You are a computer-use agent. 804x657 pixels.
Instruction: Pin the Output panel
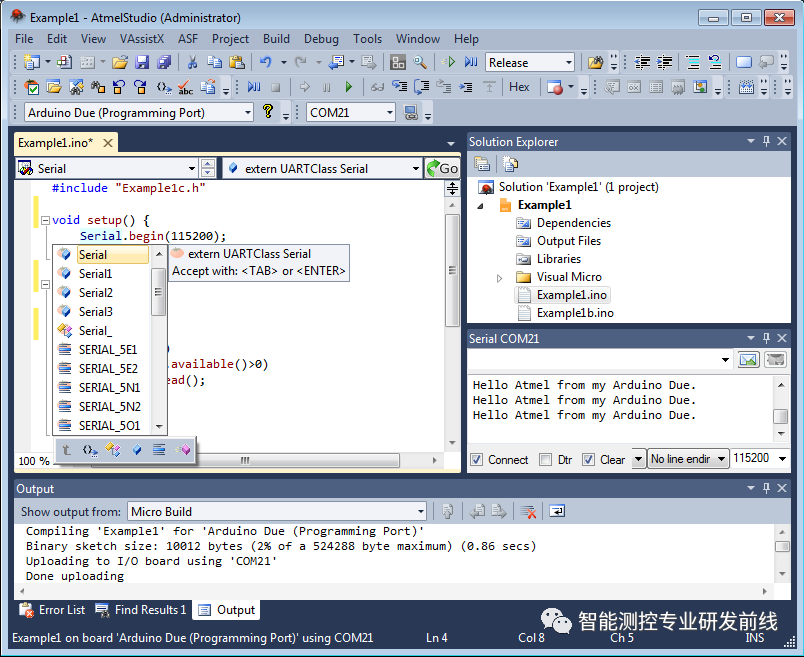pos(766,488)
